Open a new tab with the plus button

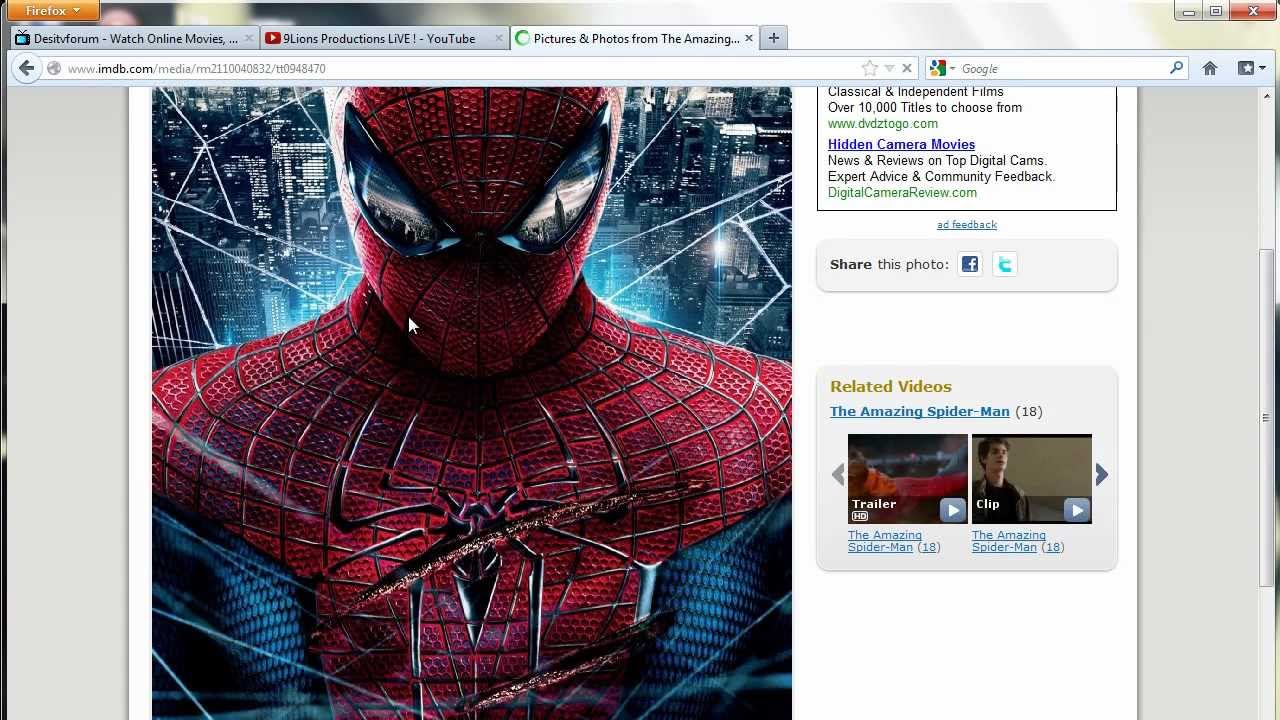click(773, 39)
